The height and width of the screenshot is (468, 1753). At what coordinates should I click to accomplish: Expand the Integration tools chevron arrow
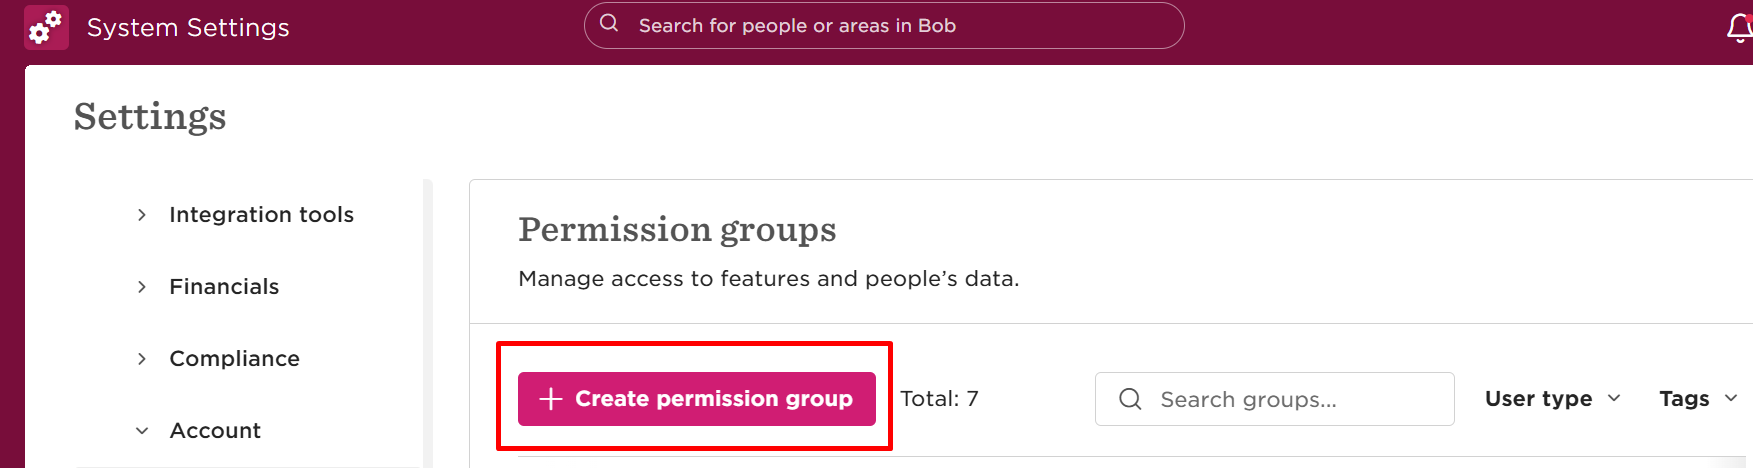click(x=142, y=215)
